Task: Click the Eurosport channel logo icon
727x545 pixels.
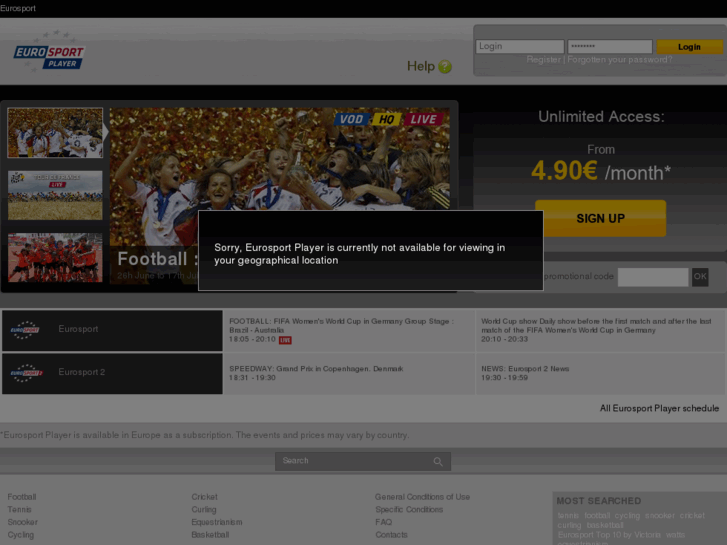Action: pyautogui.click(x=25, y=330)
